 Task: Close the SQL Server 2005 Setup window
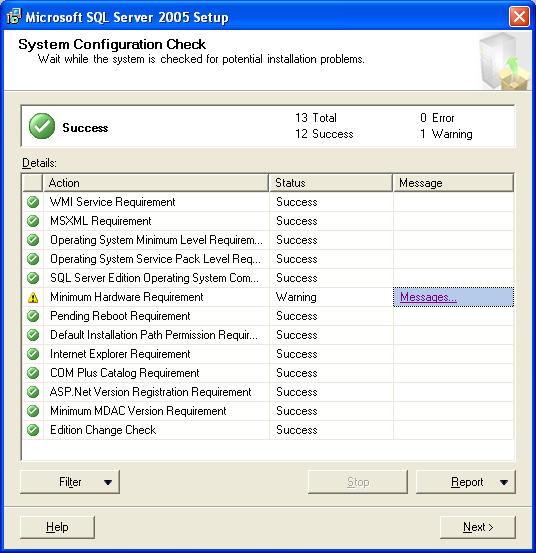pyautogui.click(x=519, y=17)
